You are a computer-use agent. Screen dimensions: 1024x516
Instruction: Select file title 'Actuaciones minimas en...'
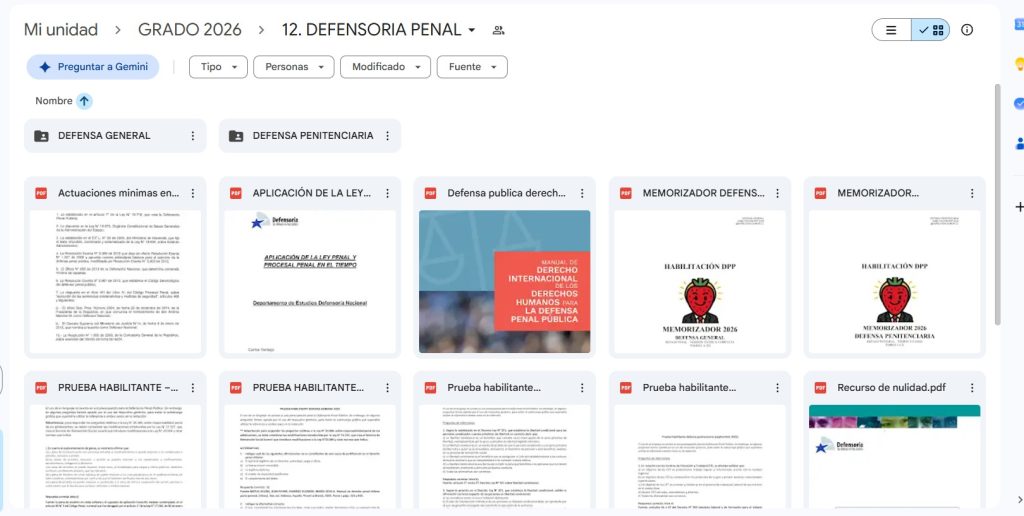point(118,193)
